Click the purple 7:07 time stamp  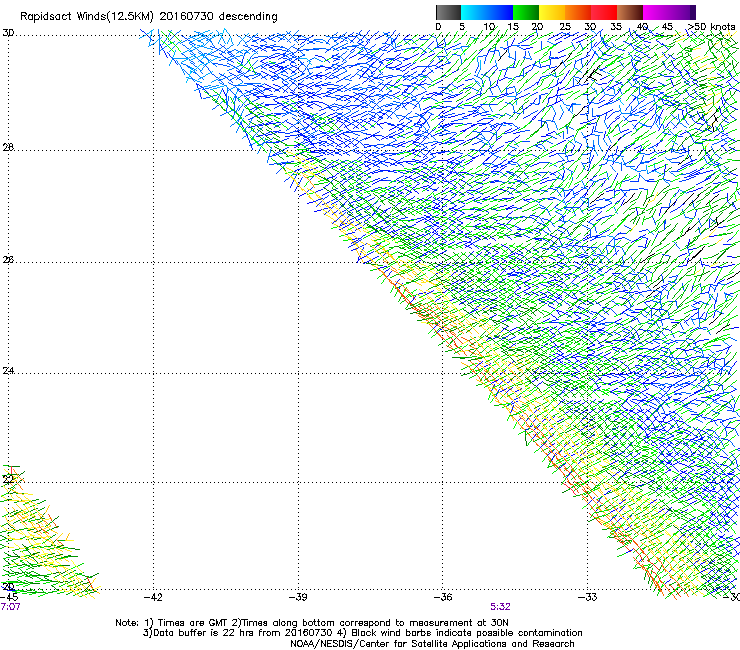pos(10,607)
